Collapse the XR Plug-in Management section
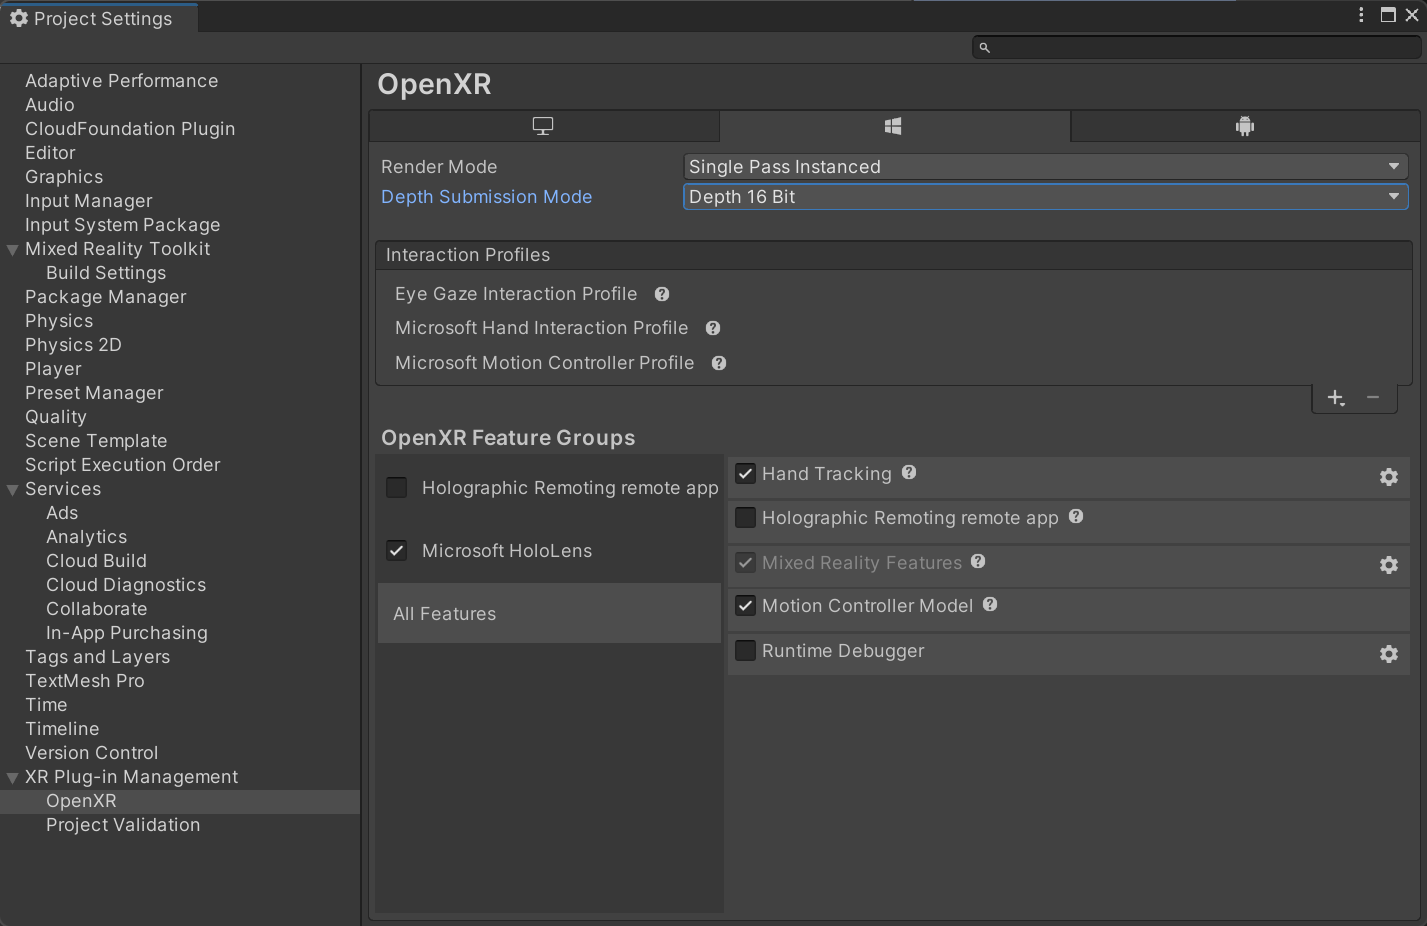 13,778
